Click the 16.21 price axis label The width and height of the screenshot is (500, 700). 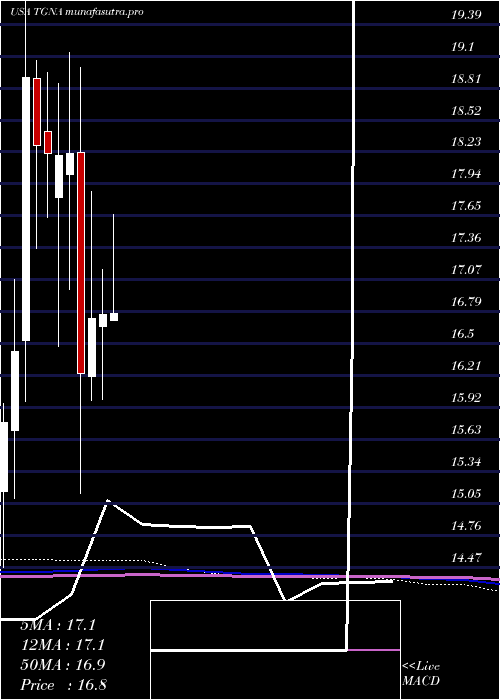pos(466,366)
